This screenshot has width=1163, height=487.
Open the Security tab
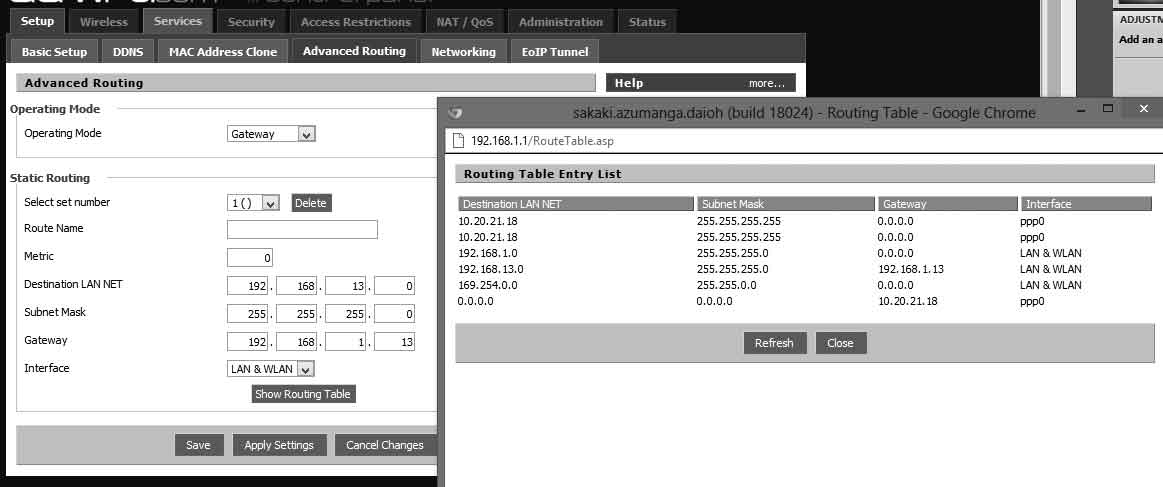point(251,21)
